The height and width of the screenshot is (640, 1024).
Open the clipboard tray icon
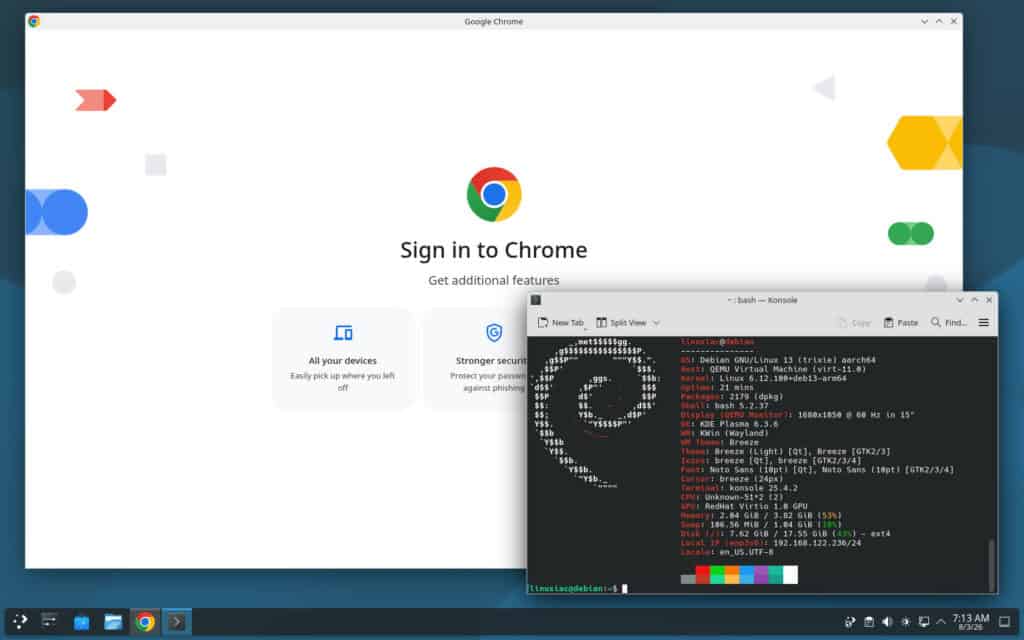point(869,622)
